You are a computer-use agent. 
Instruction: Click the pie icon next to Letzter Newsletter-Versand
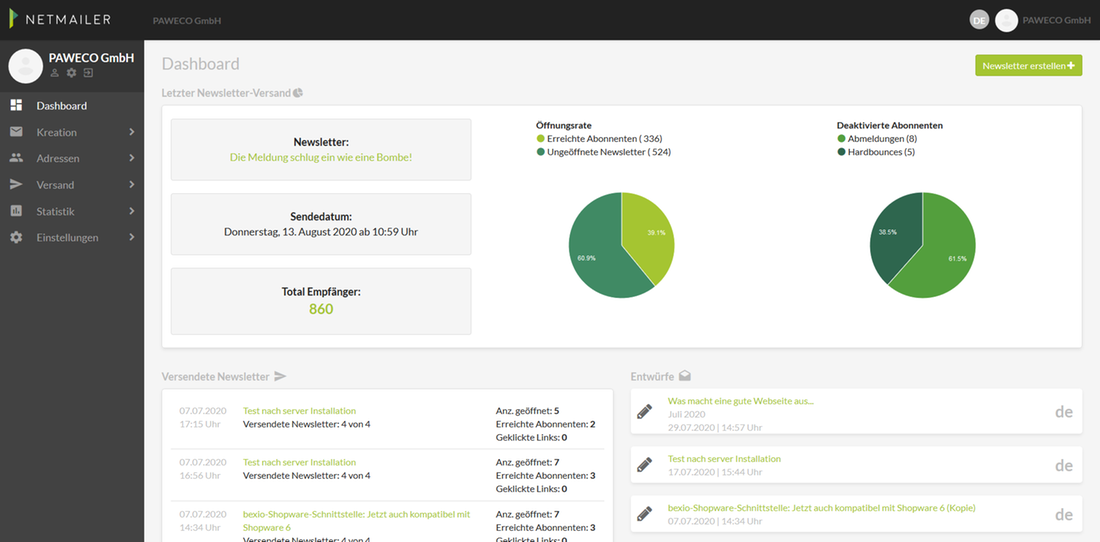(x=298, y=93)
